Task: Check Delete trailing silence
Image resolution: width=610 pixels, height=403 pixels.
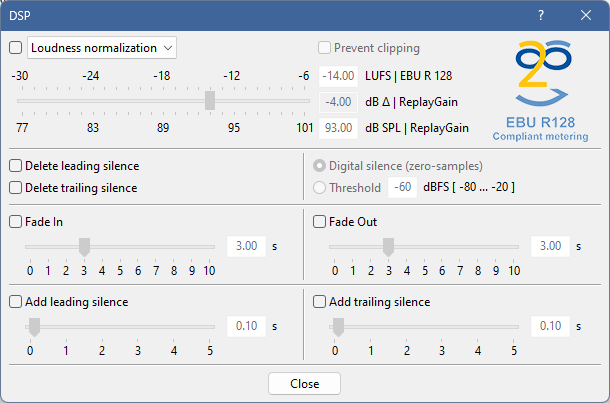Action: (x=15, y=187)
